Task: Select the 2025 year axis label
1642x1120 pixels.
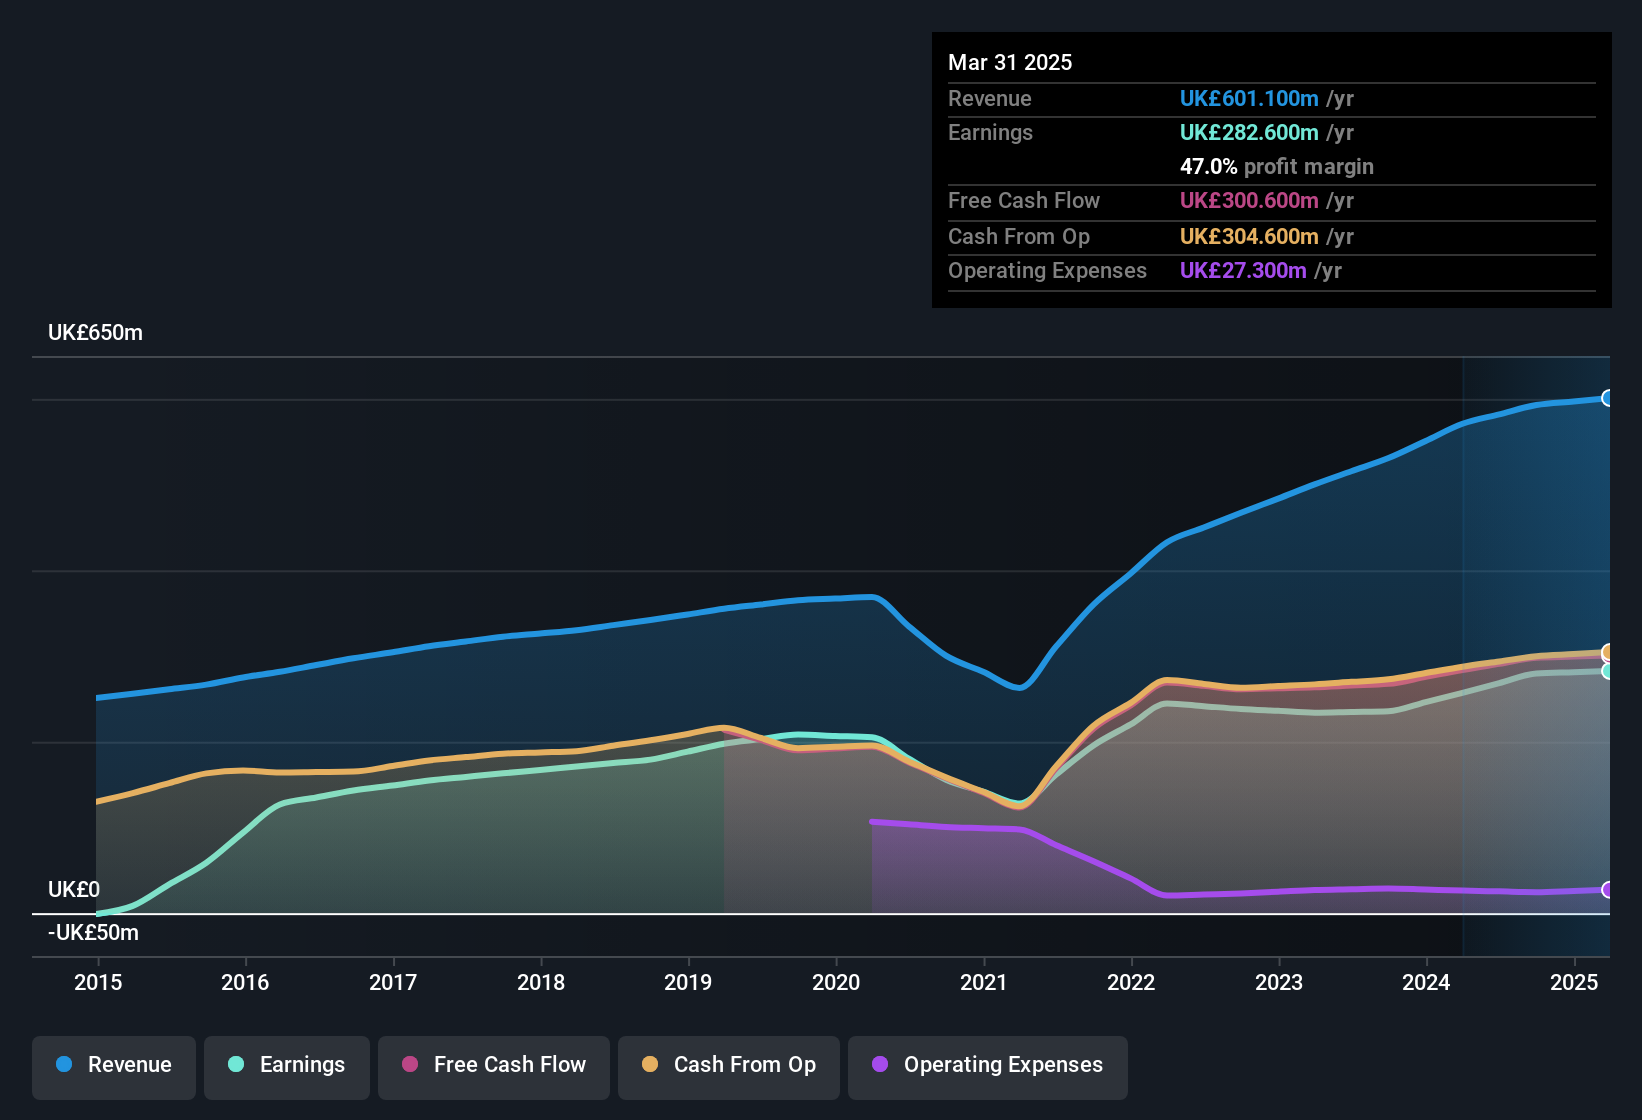Action: pos(1575,983)
